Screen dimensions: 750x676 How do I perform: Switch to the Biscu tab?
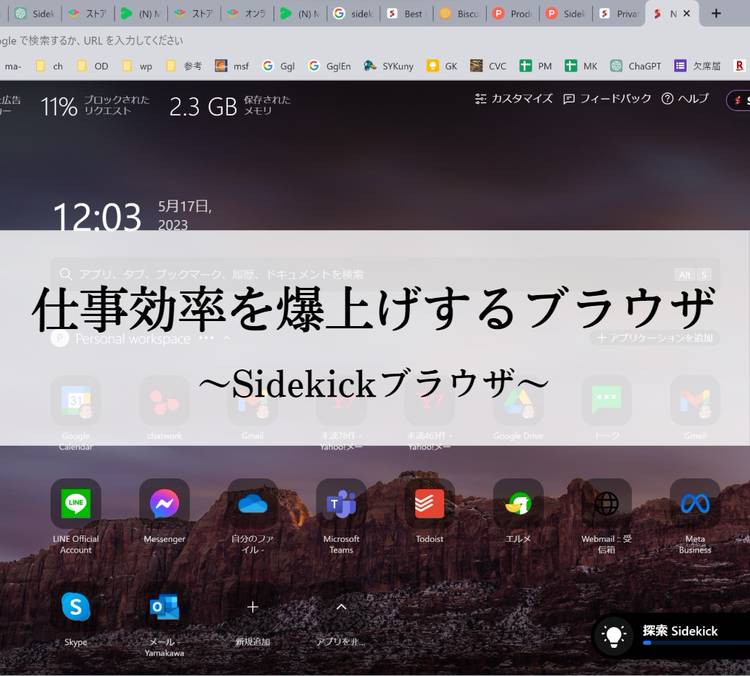click(x=460, y=13)
